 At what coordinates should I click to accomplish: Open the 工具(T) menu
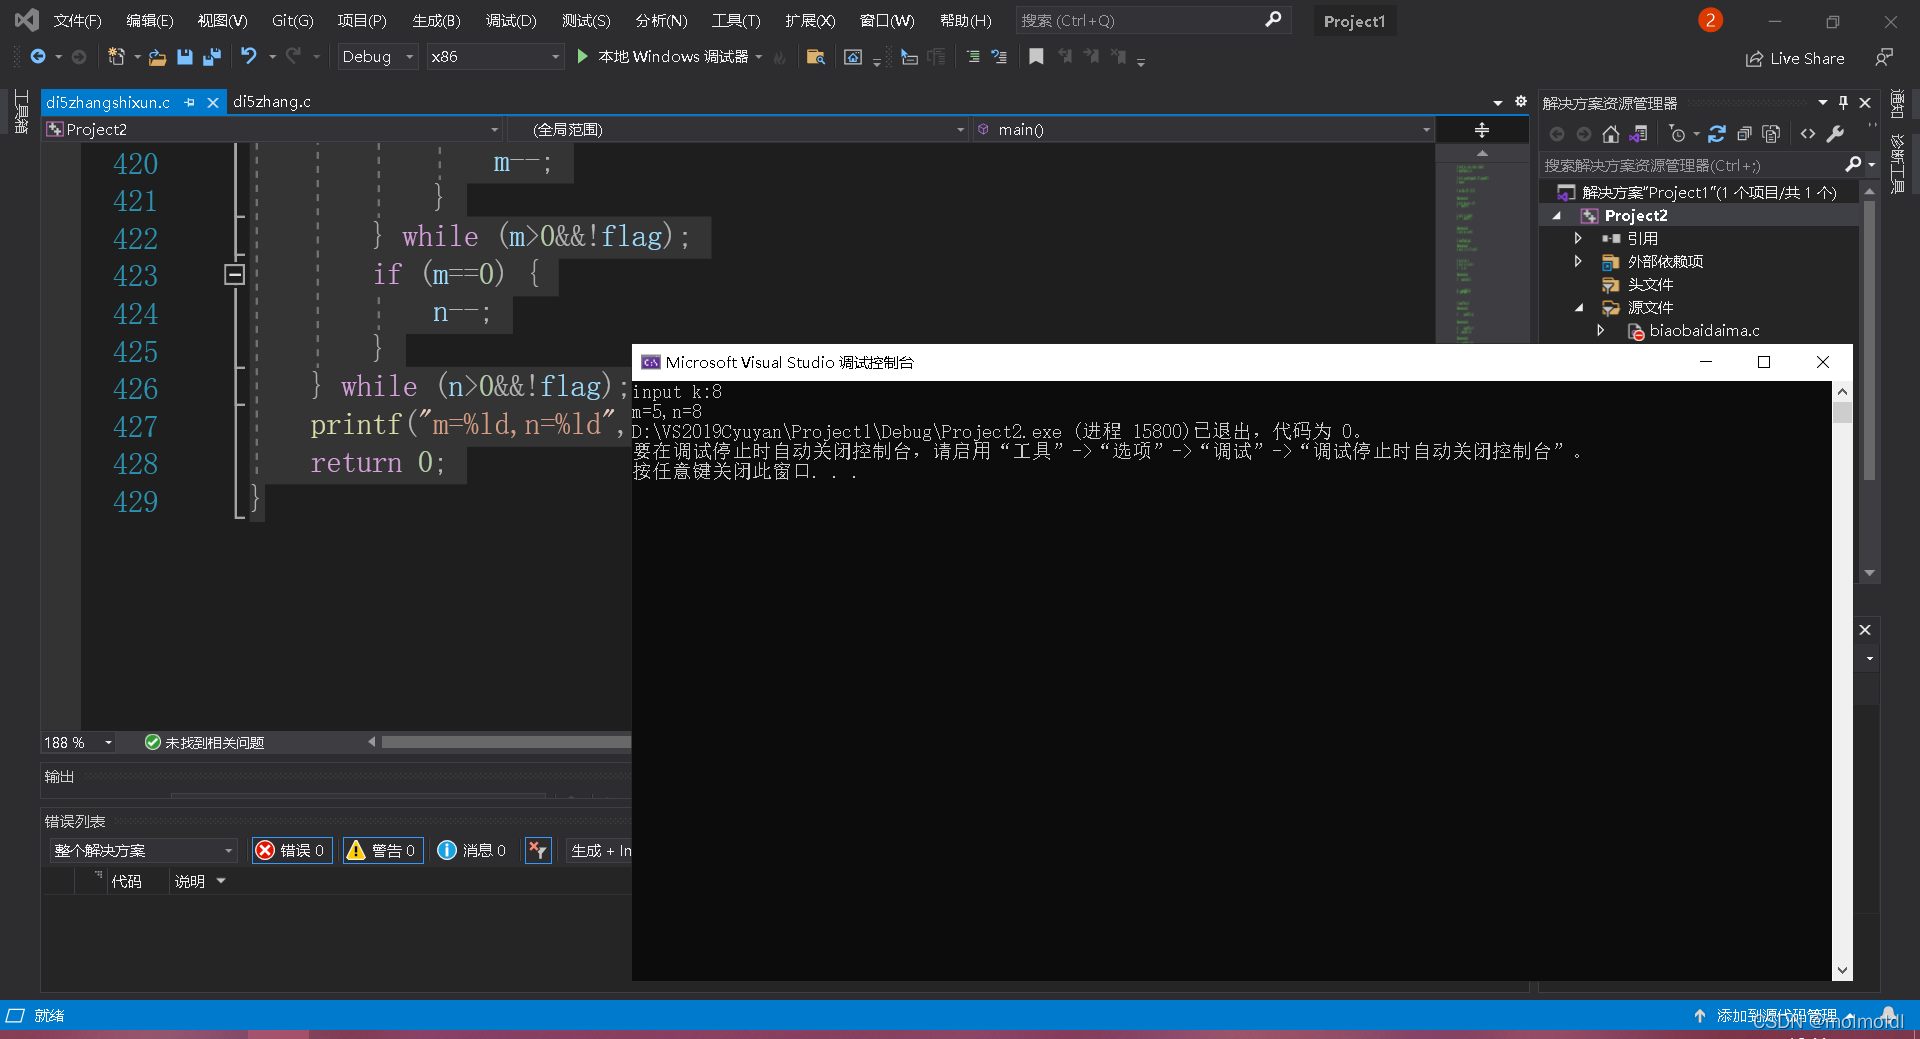[x=736, y=20]
